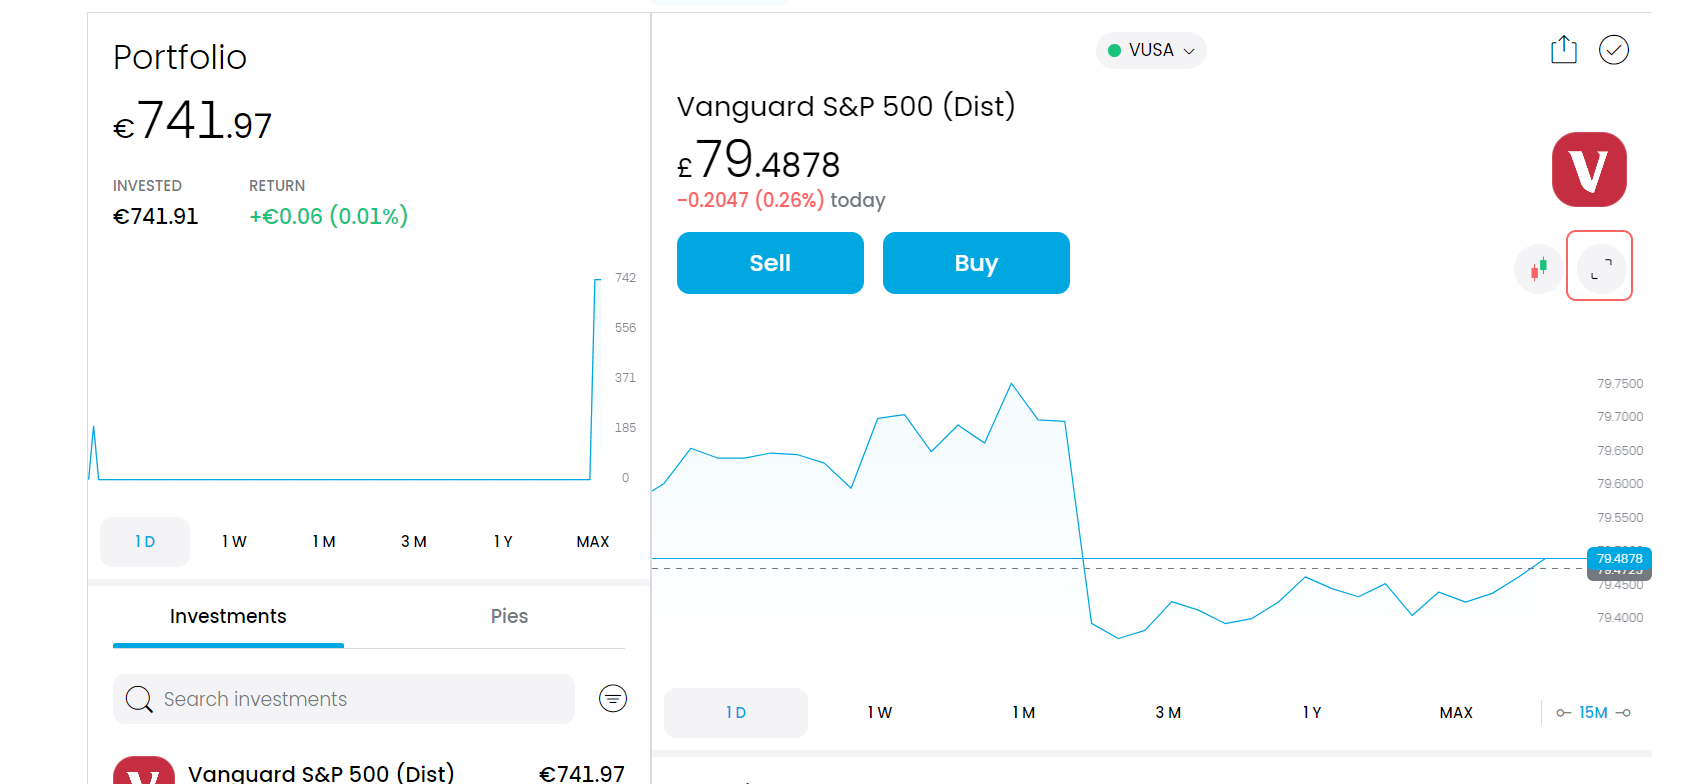Click the Buy button
Image resolution: width=1695 pixels, height=784 pixels.
[x=976, y=263]
